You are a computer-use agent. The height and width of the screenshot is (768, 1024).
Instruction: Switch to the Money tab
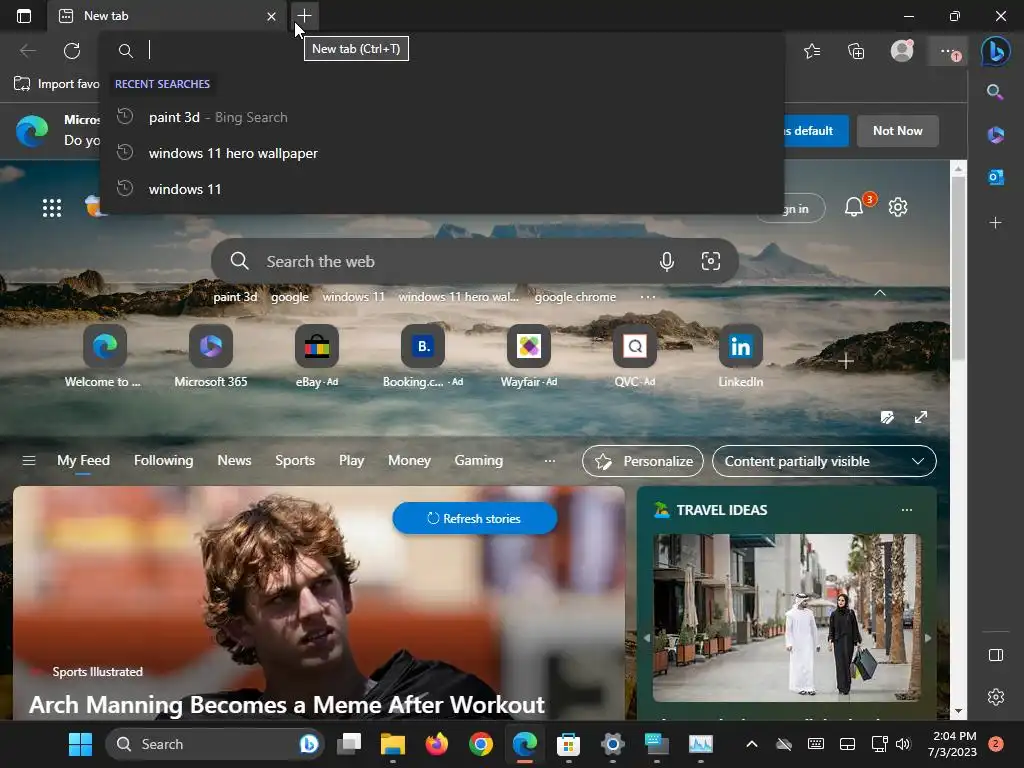point(409,460)
